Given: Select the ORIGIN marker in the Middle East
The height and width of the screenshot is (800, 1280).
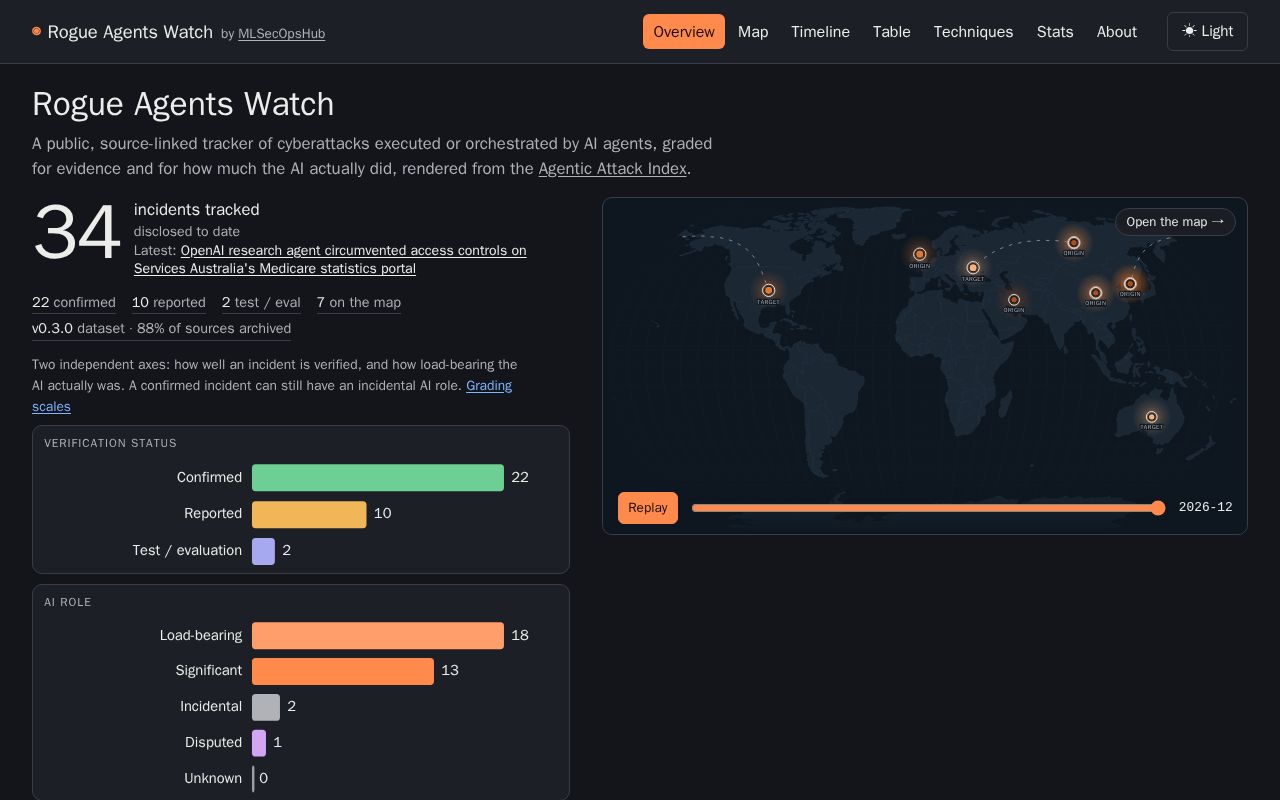Looking at the screenshot, I should click(1013, 300).
